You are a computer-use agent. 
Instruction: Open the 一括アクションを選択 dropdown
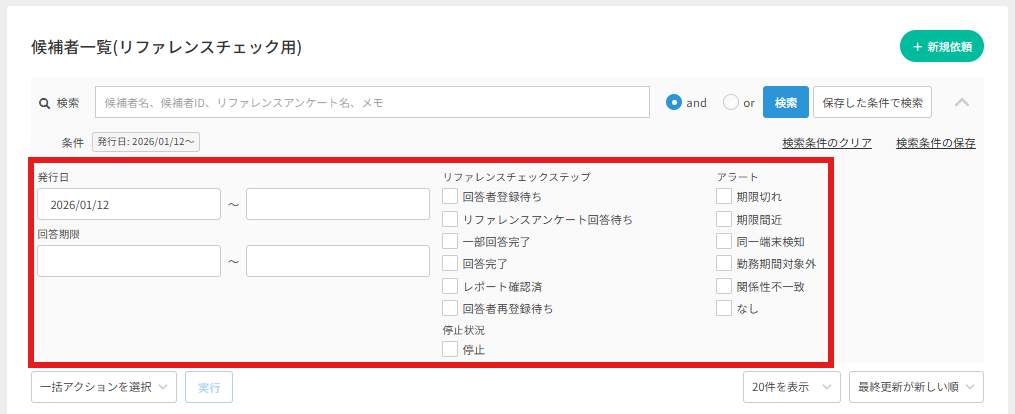point(105,387)
